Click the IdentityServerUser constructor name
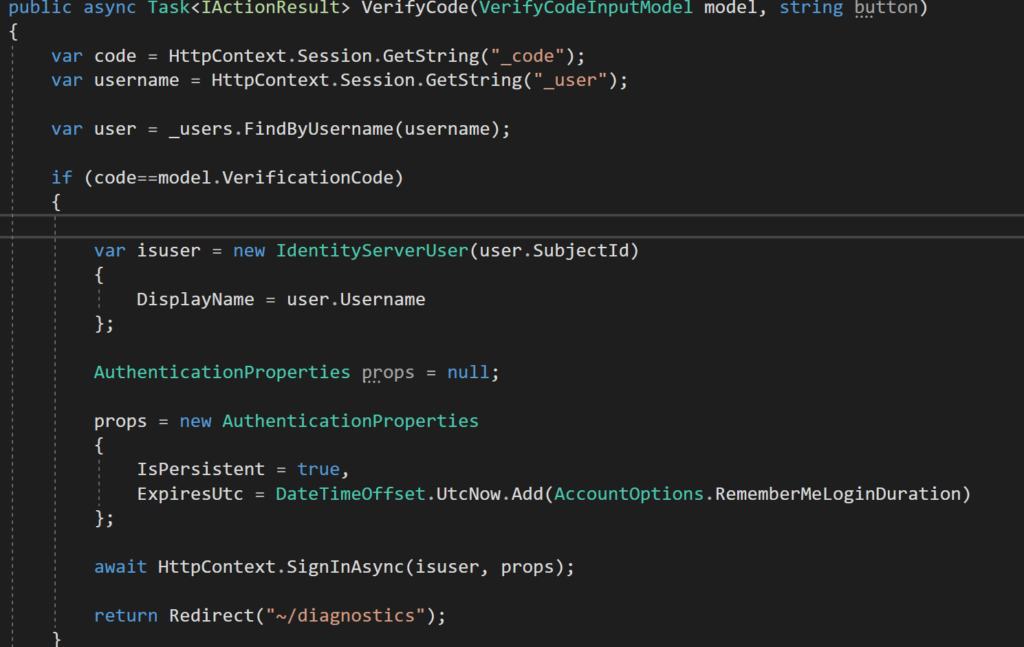The image size is (1024, 647). pos(372,251)
